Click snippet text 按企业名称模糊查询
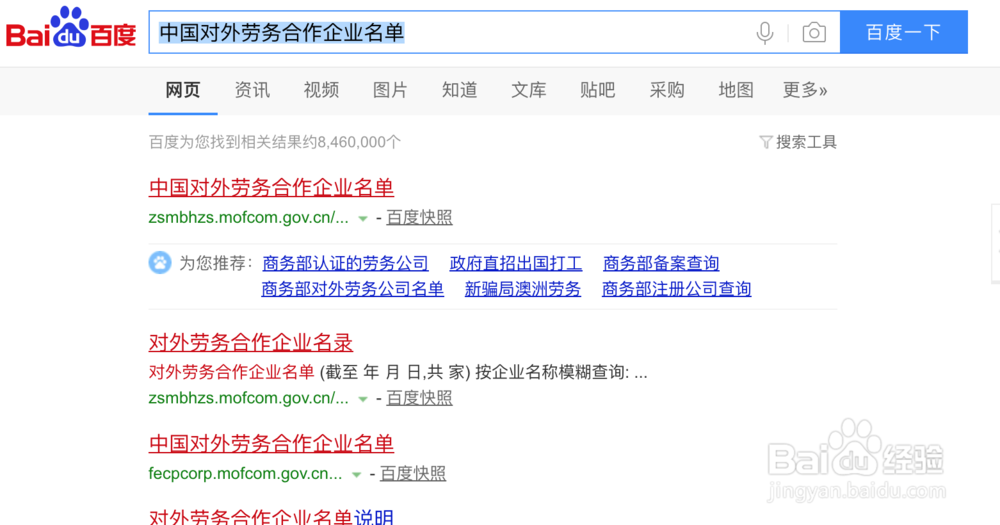Screen dimensions: 1000x525 click(552, 372)
